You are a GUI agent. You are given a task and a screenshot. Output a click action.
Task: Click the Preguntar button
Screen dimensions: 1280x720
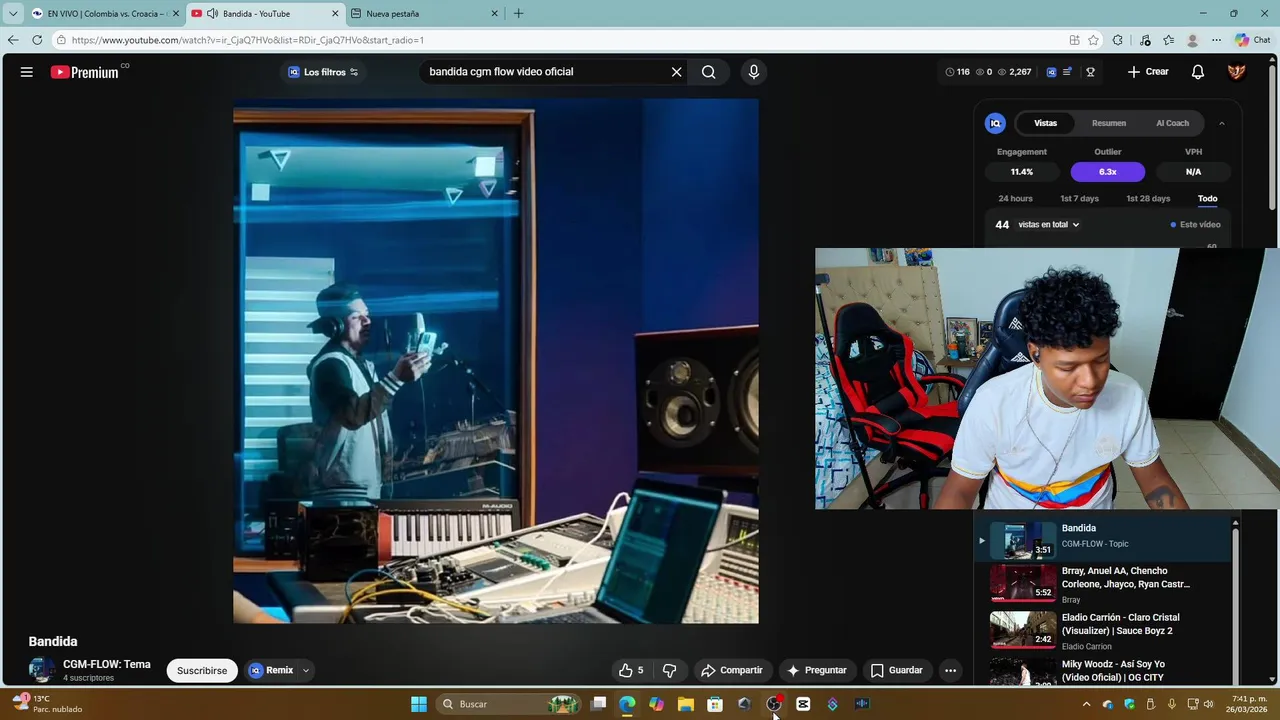coord(816,670)
